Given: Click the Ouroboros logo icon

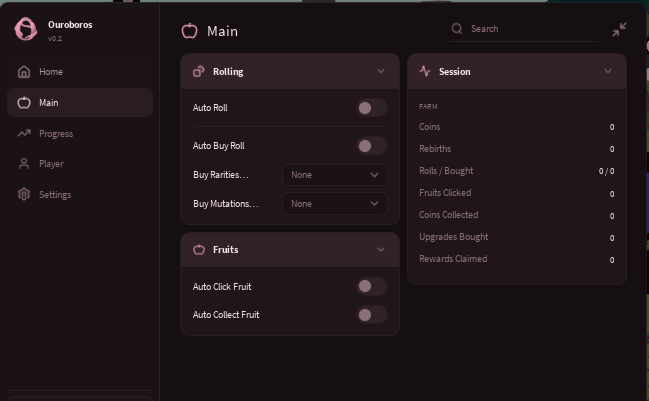Looking at the screenshot, I should coord(26,29).
